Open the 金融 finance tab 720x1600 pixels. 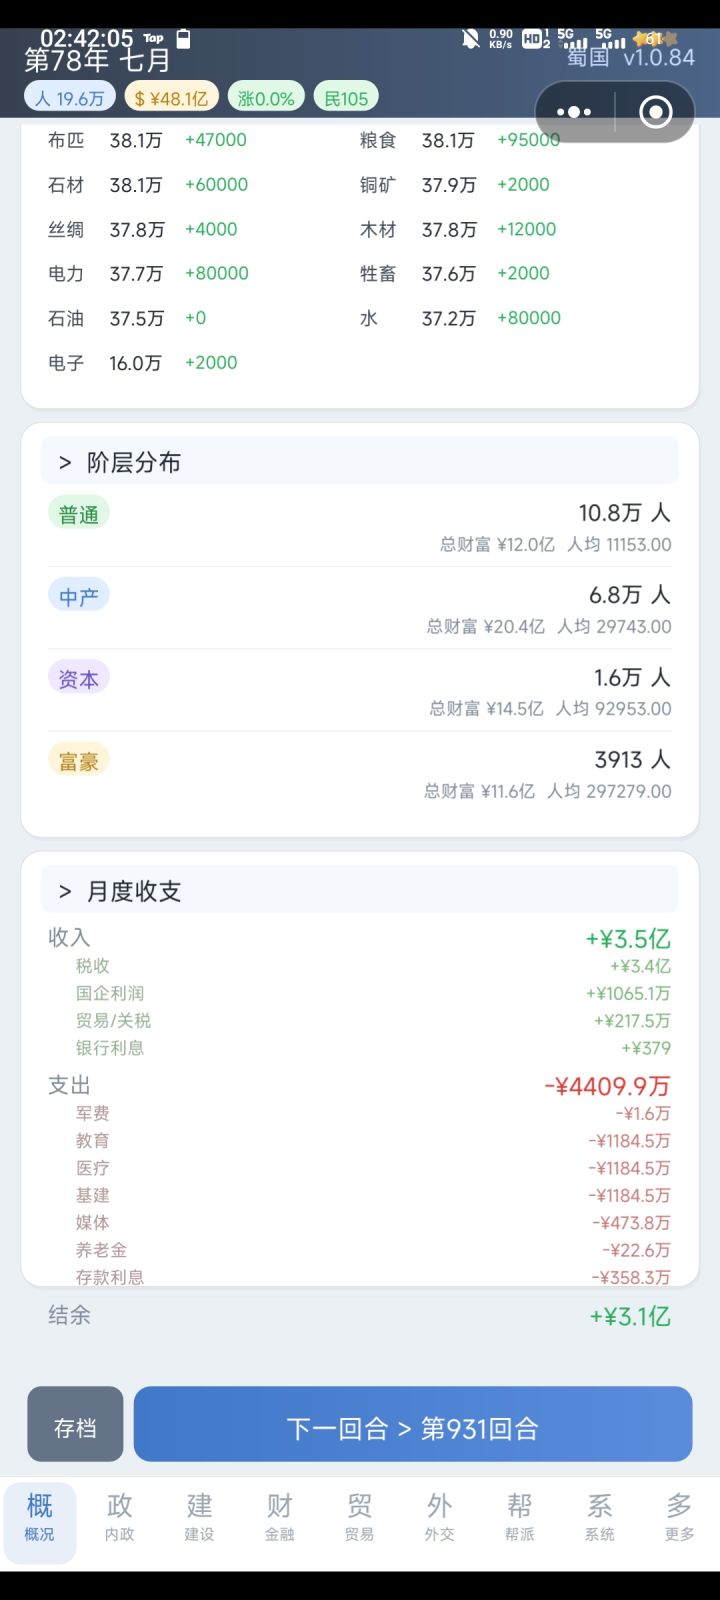279,1516
